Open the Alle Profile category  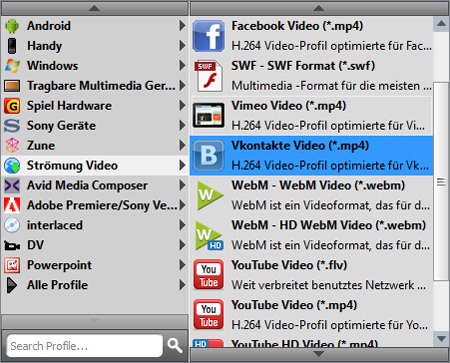point(95,285)
